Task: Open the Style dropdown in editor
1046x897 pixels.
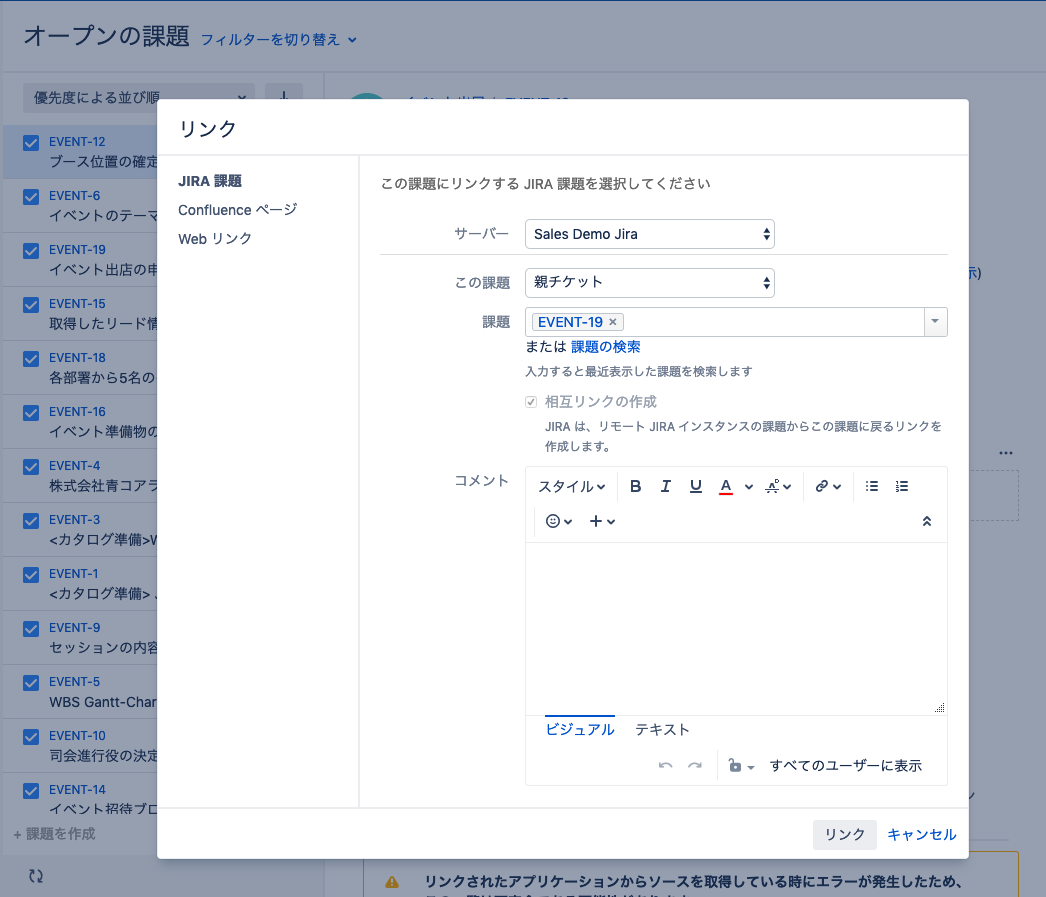Action: [x=572, y=486]
